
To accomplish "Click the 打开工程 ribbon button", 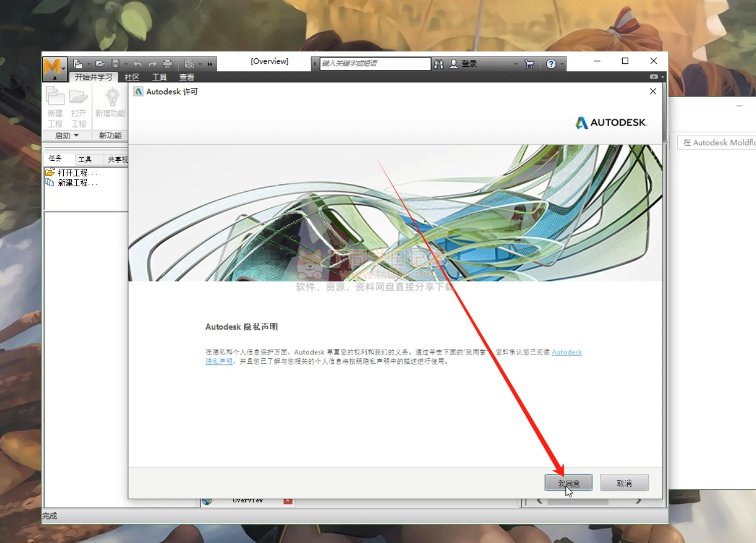I will click(x=78, y=107).
